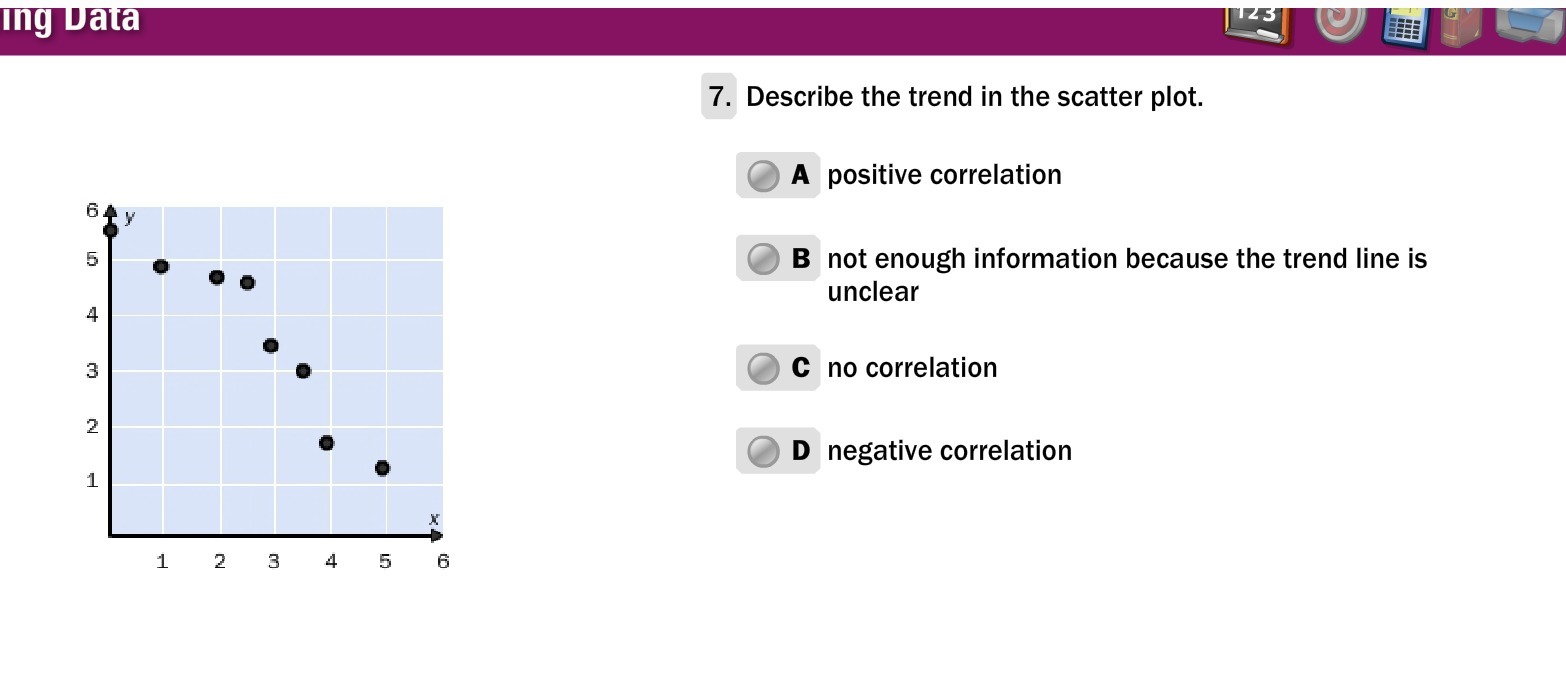
Task: Pick radio button for answer D
Action: (x=763, y=451)
